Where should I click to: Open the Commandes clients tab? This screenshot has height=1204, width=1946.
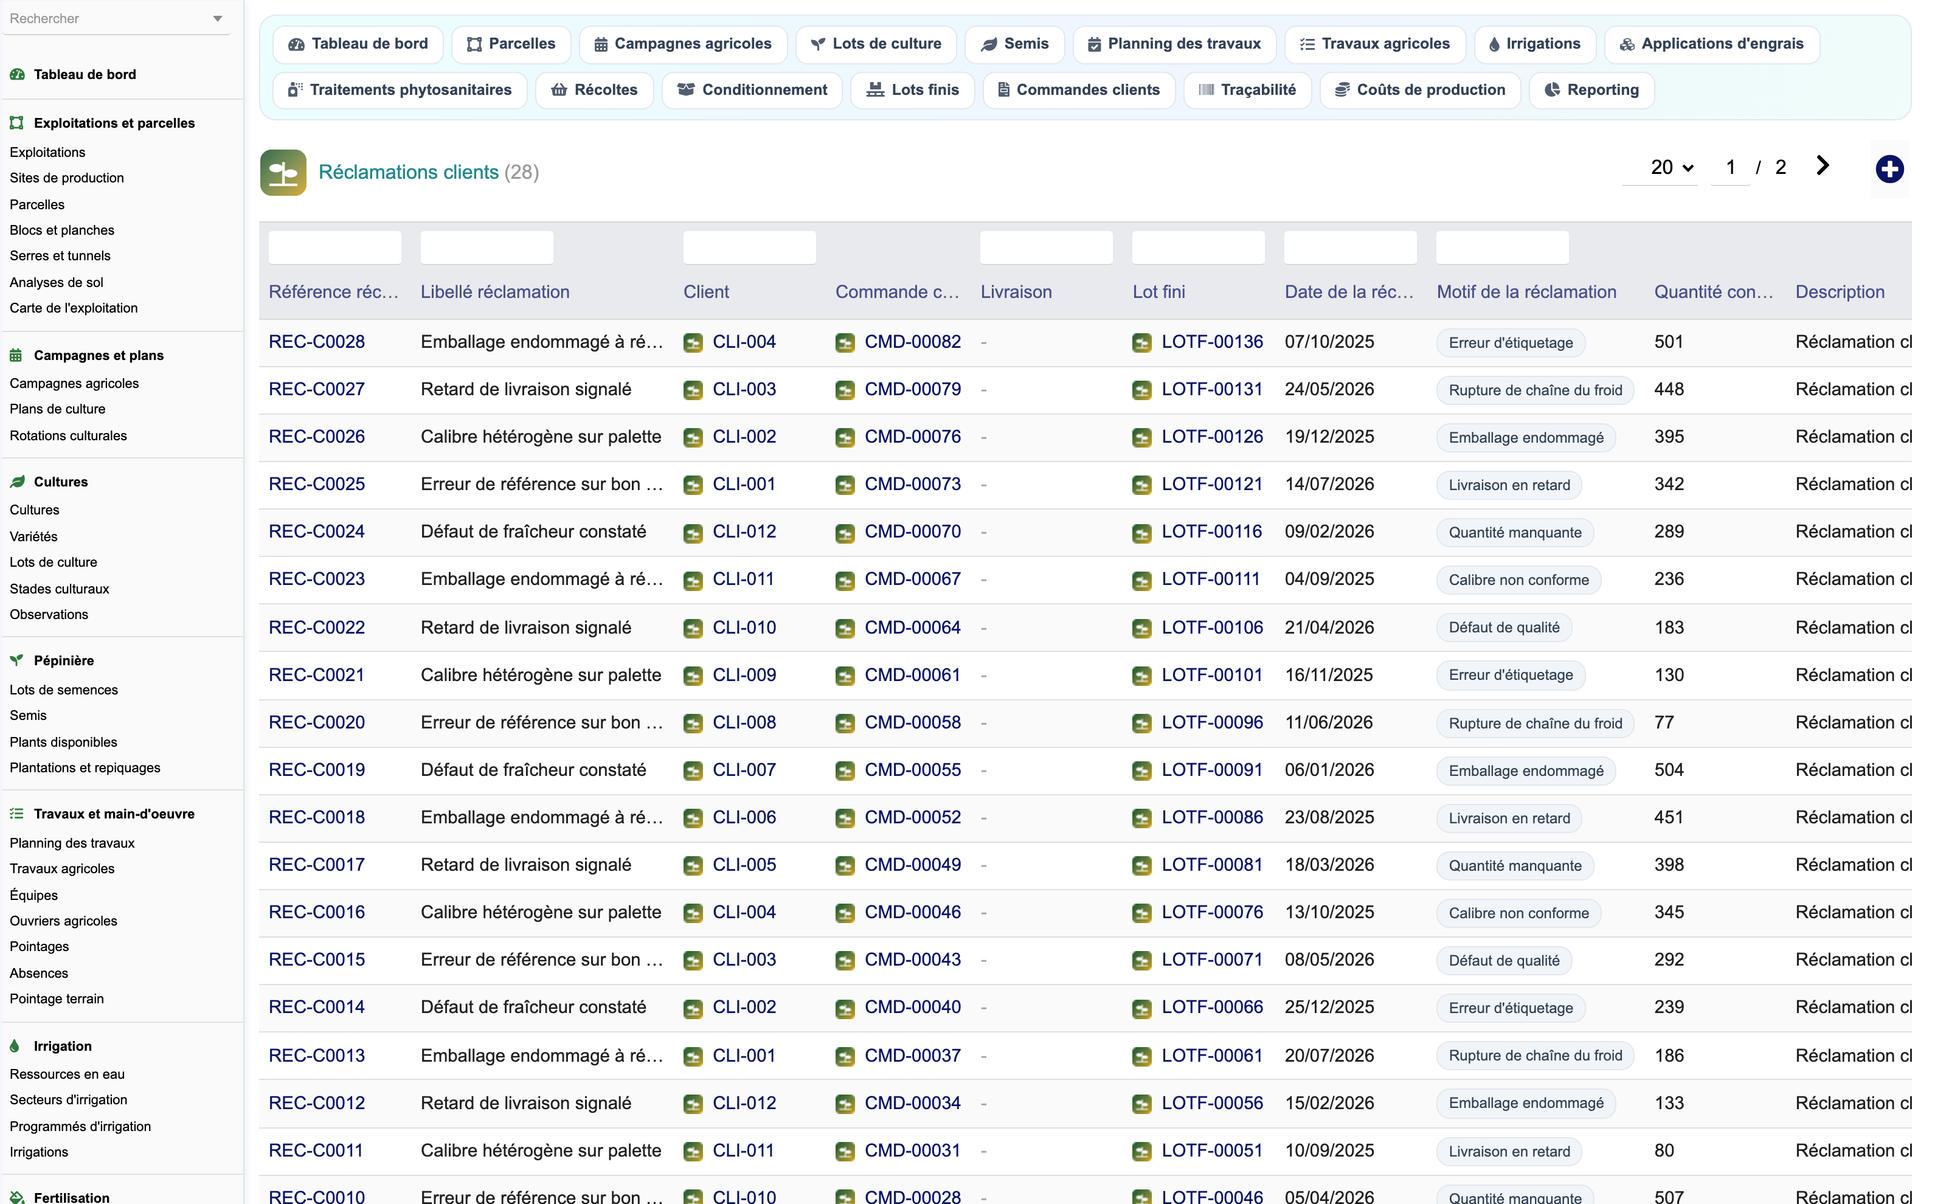pyautogui.click(x=1078, y=90)
